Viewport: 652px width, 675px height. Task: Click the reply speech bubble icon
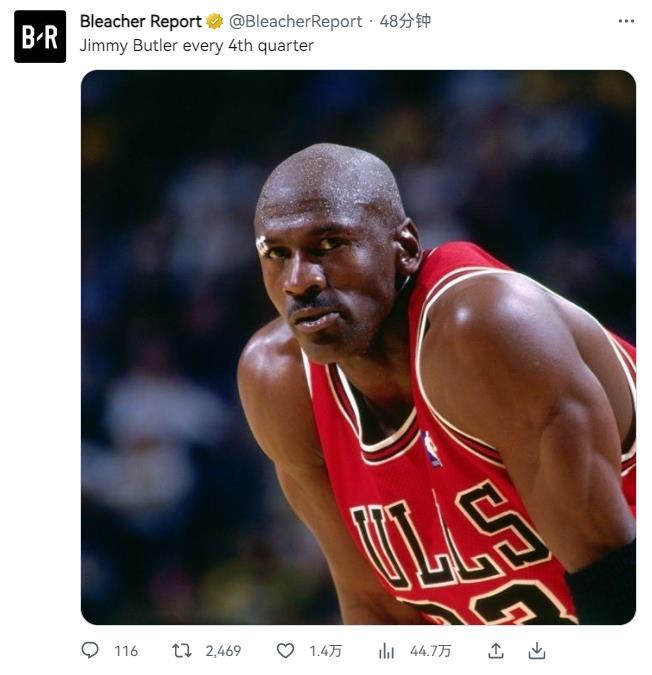point(90,650)
